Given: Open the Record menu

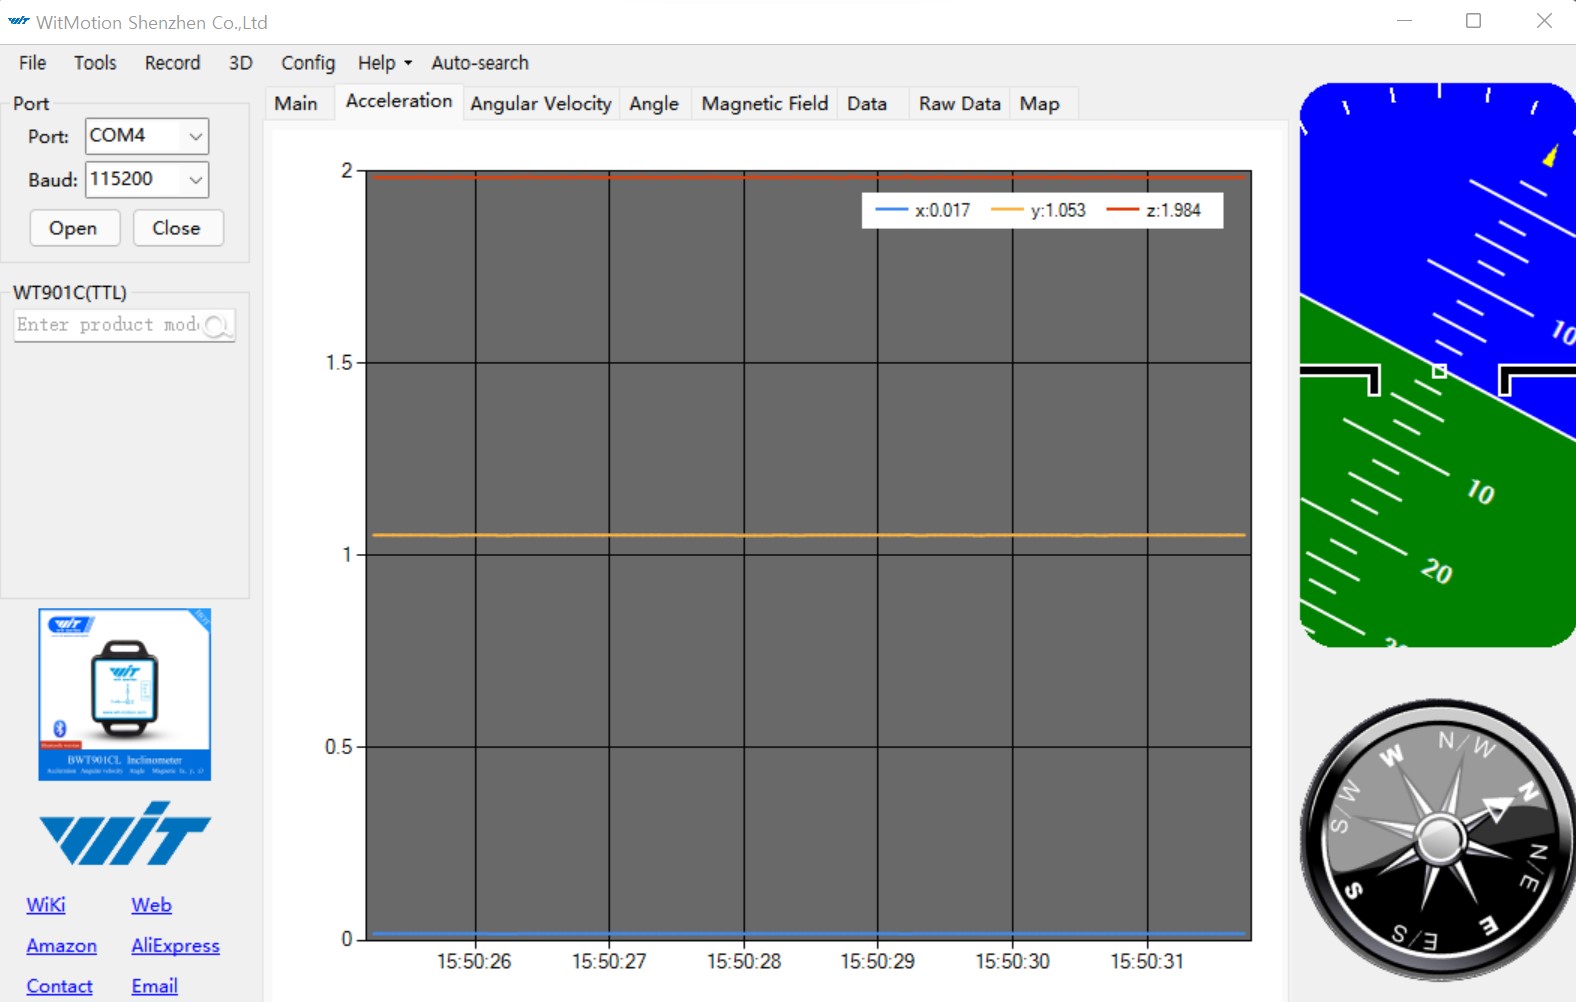Looking at the screenshot, I should click(172, 63).
